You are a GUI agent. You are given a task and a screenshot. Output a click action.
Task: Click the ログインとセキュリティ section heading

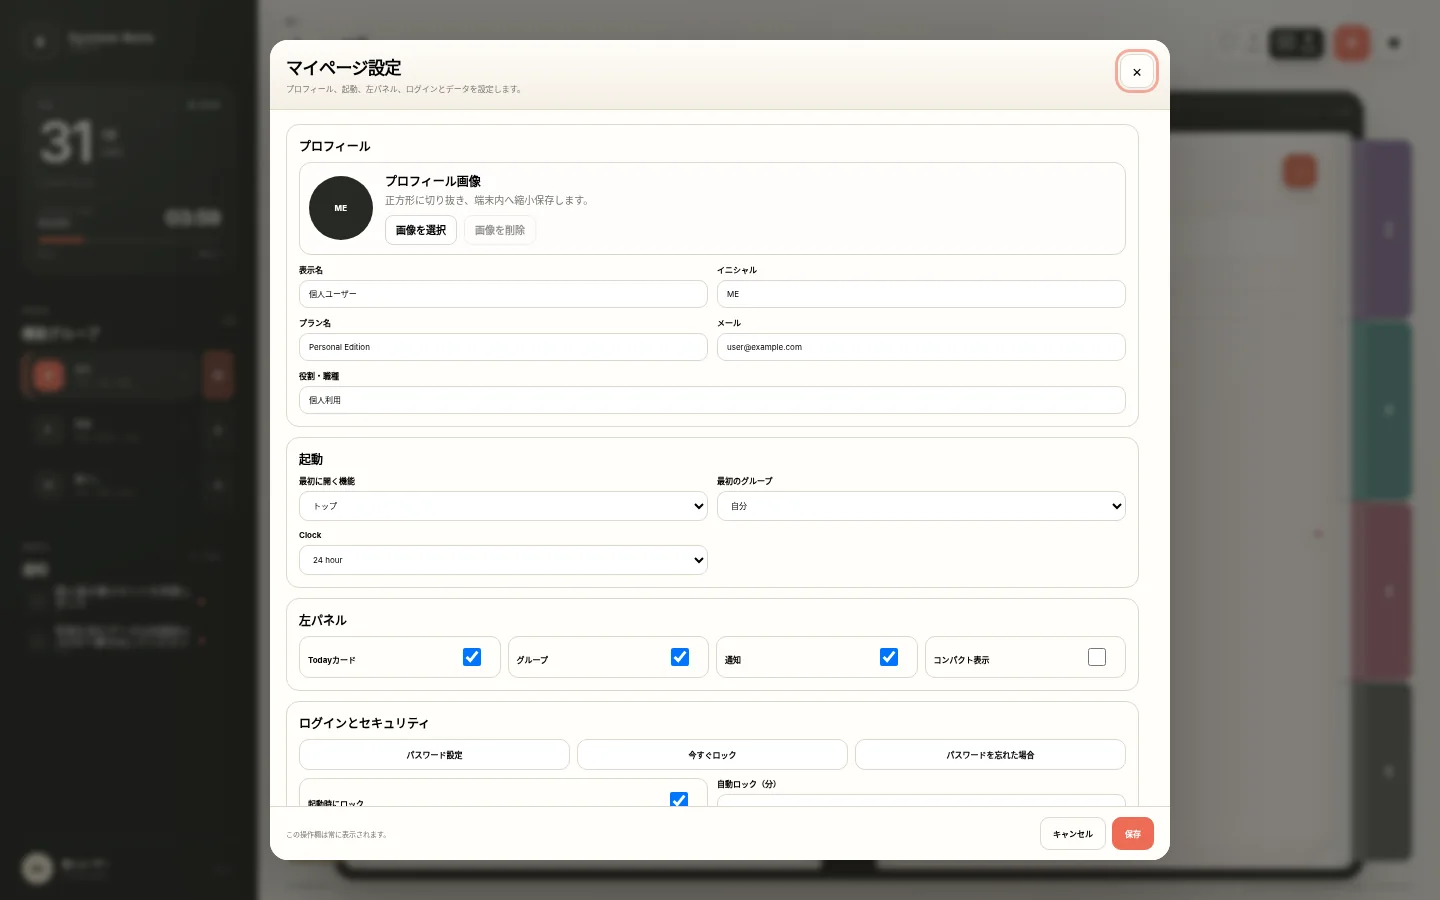click(364, 723)
